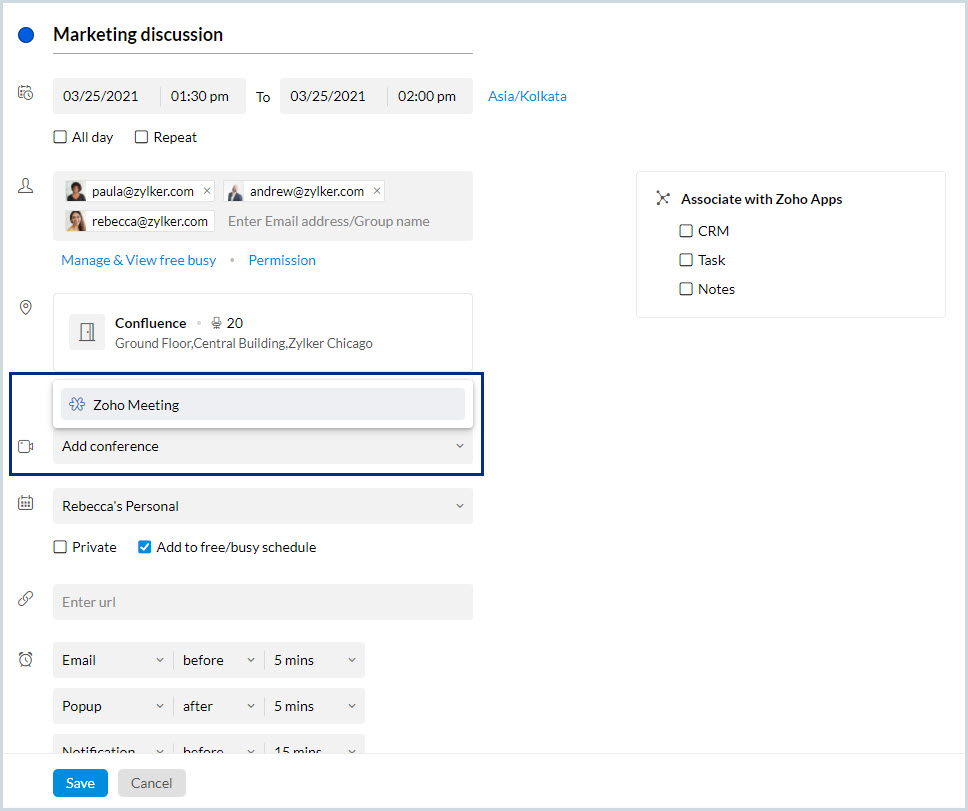968x811 pixels.
Task: Select Zoho Meeting from conference list
Action: point(262,405)
